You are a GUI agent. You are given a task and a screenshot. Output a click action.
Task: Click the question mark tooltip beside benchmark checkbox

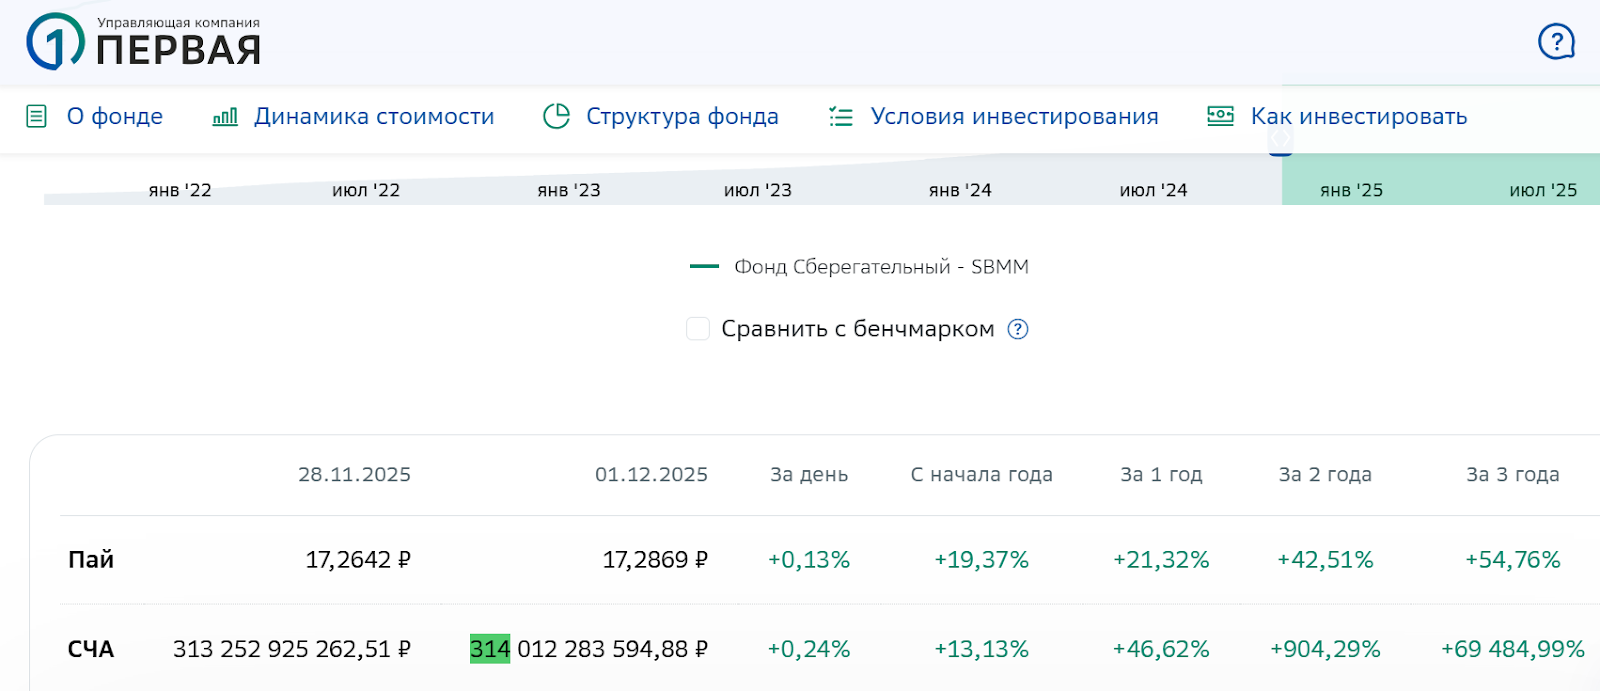[x=1017, y=329]
